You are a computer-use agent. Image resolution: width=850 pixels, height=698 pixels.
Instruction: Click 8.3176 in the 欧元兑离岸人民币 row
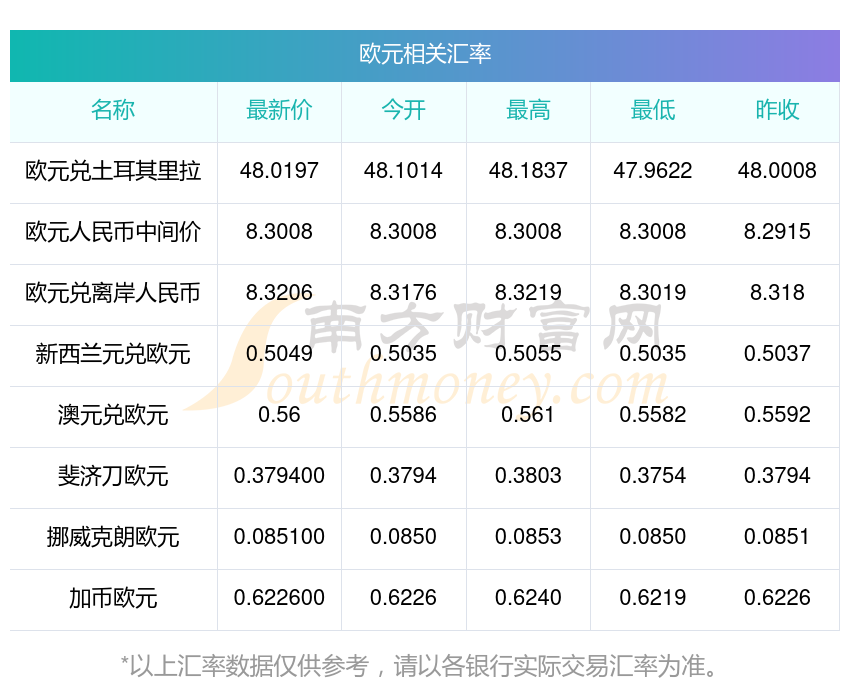(x=403, y=293)
